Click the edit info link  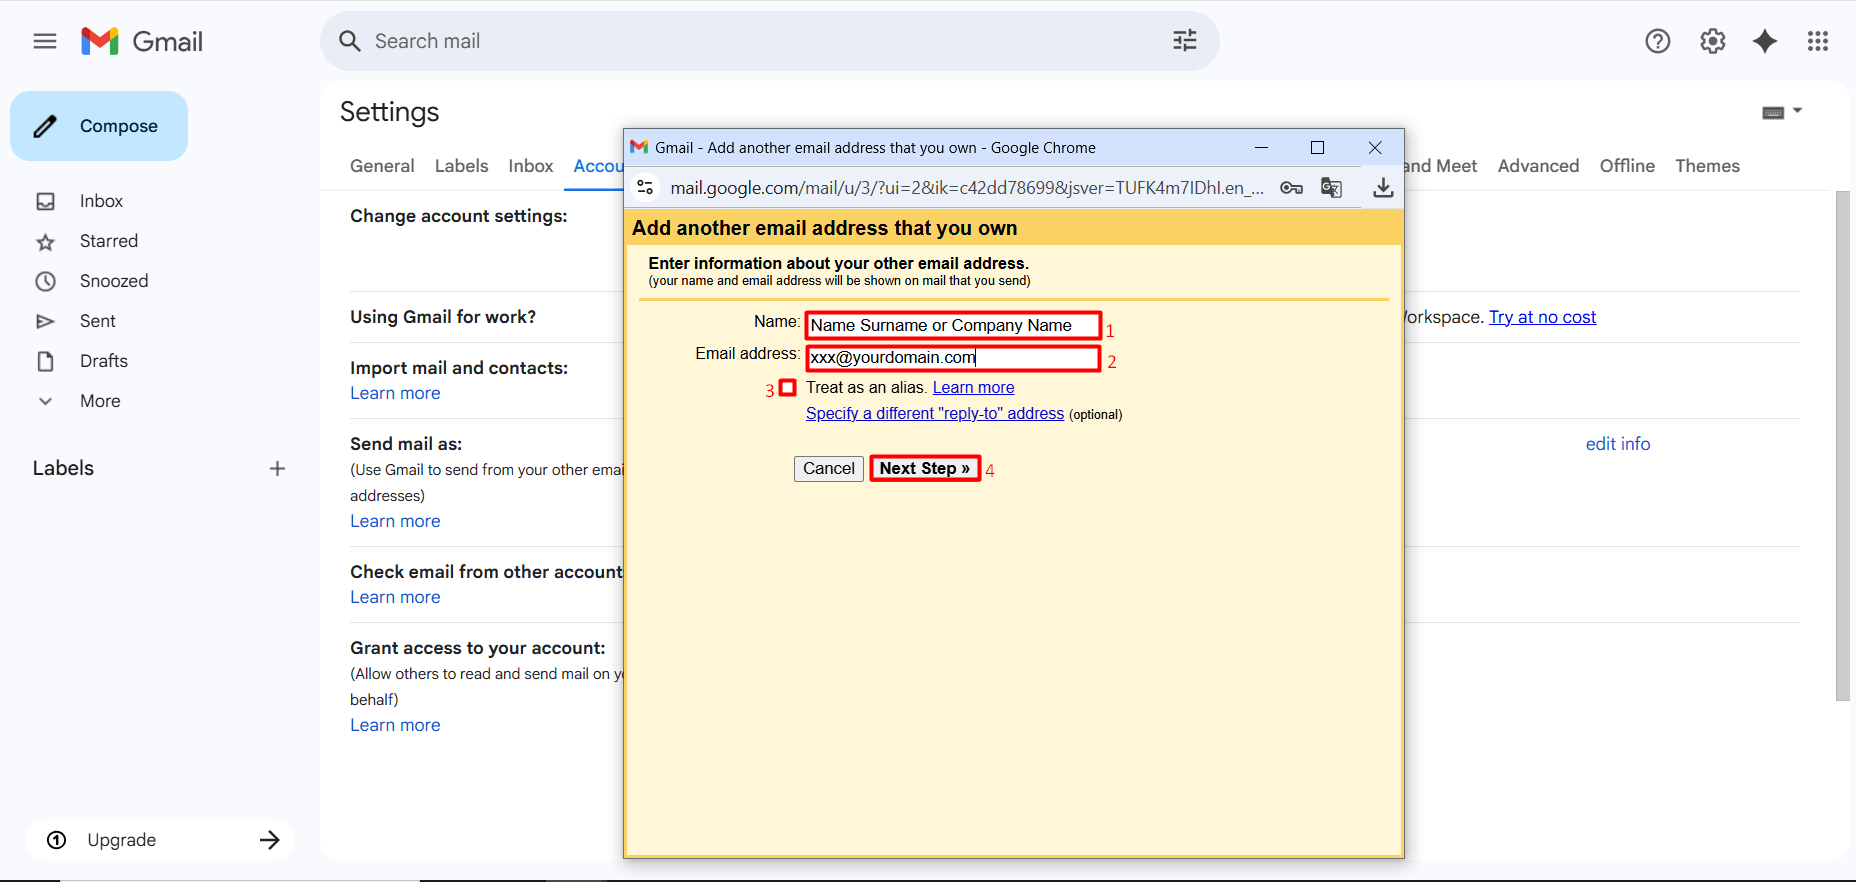tap(1618, 444)
